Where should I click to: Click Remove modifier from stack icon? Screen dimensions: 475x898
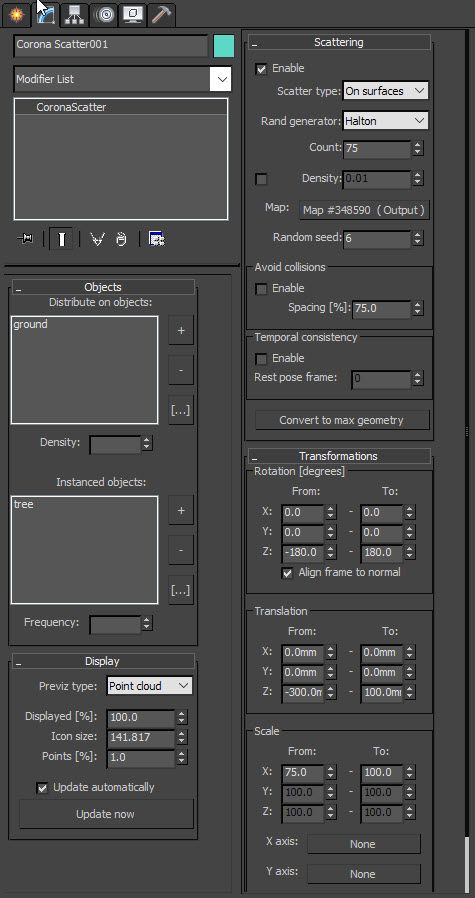[121, 239]
